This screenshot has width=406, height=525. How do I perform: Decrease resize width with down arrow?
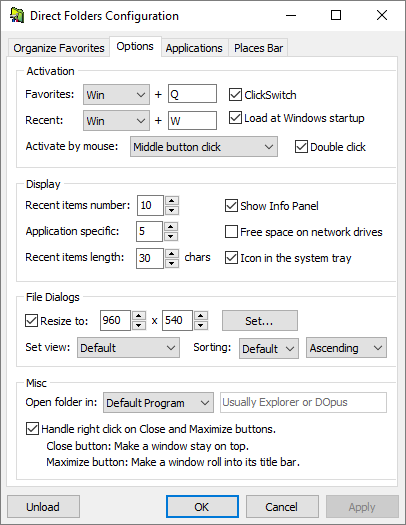click(x=139, y=325)
